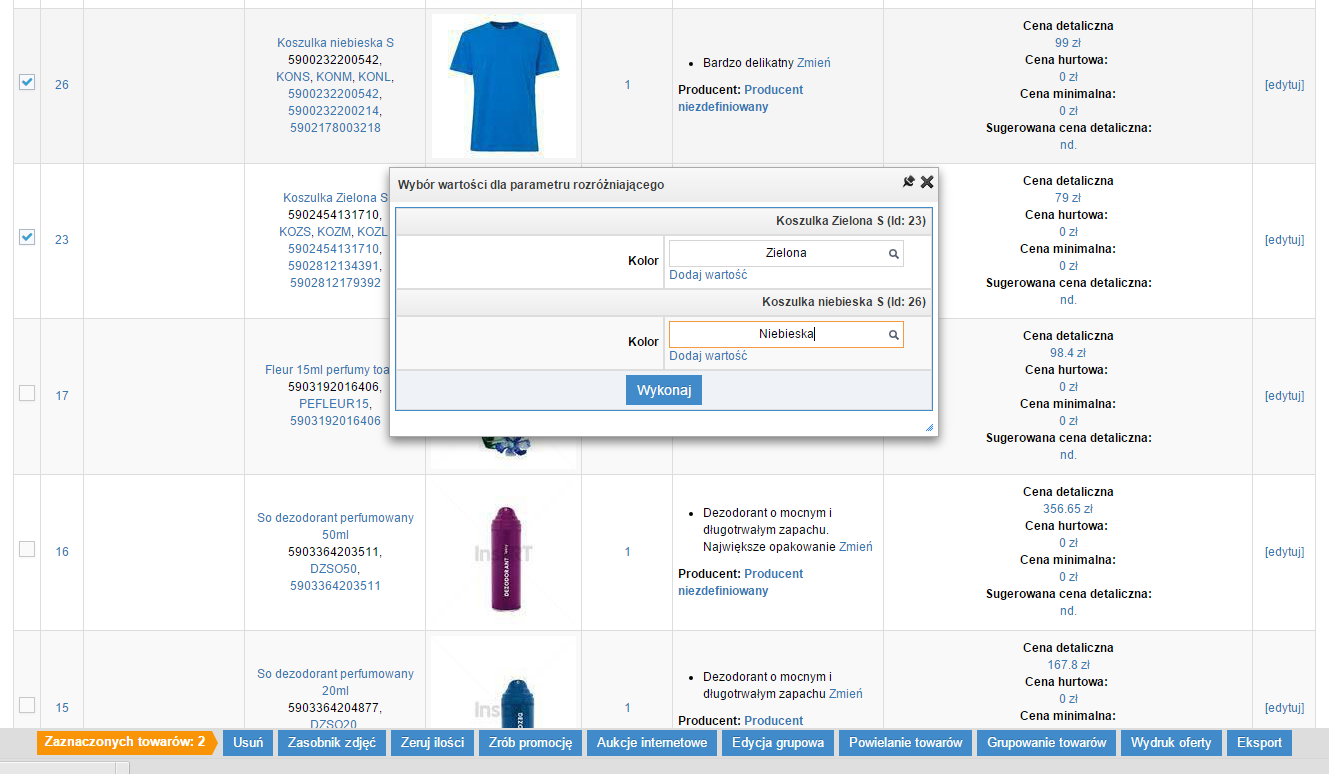
Task: Click the Eksport button
Action: point(1259,743)
